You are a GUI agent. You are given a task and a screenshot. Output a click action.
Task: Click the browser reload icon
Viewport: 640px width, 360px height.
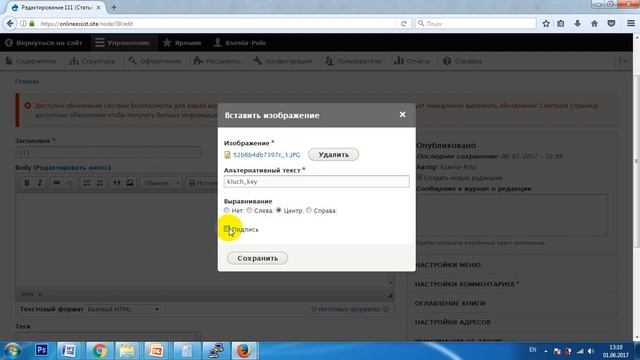pos(404,24)
